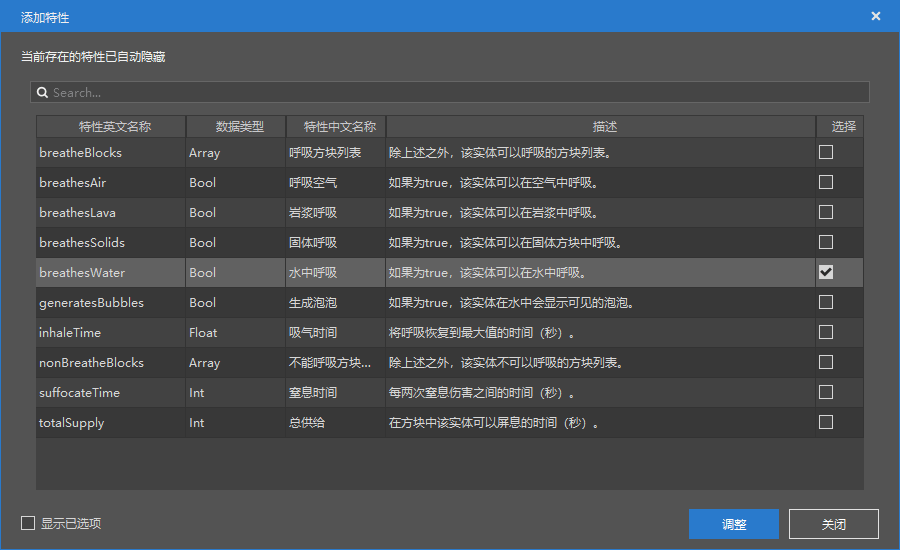Sort by 特性中文名称 column header

coord(336,126)
